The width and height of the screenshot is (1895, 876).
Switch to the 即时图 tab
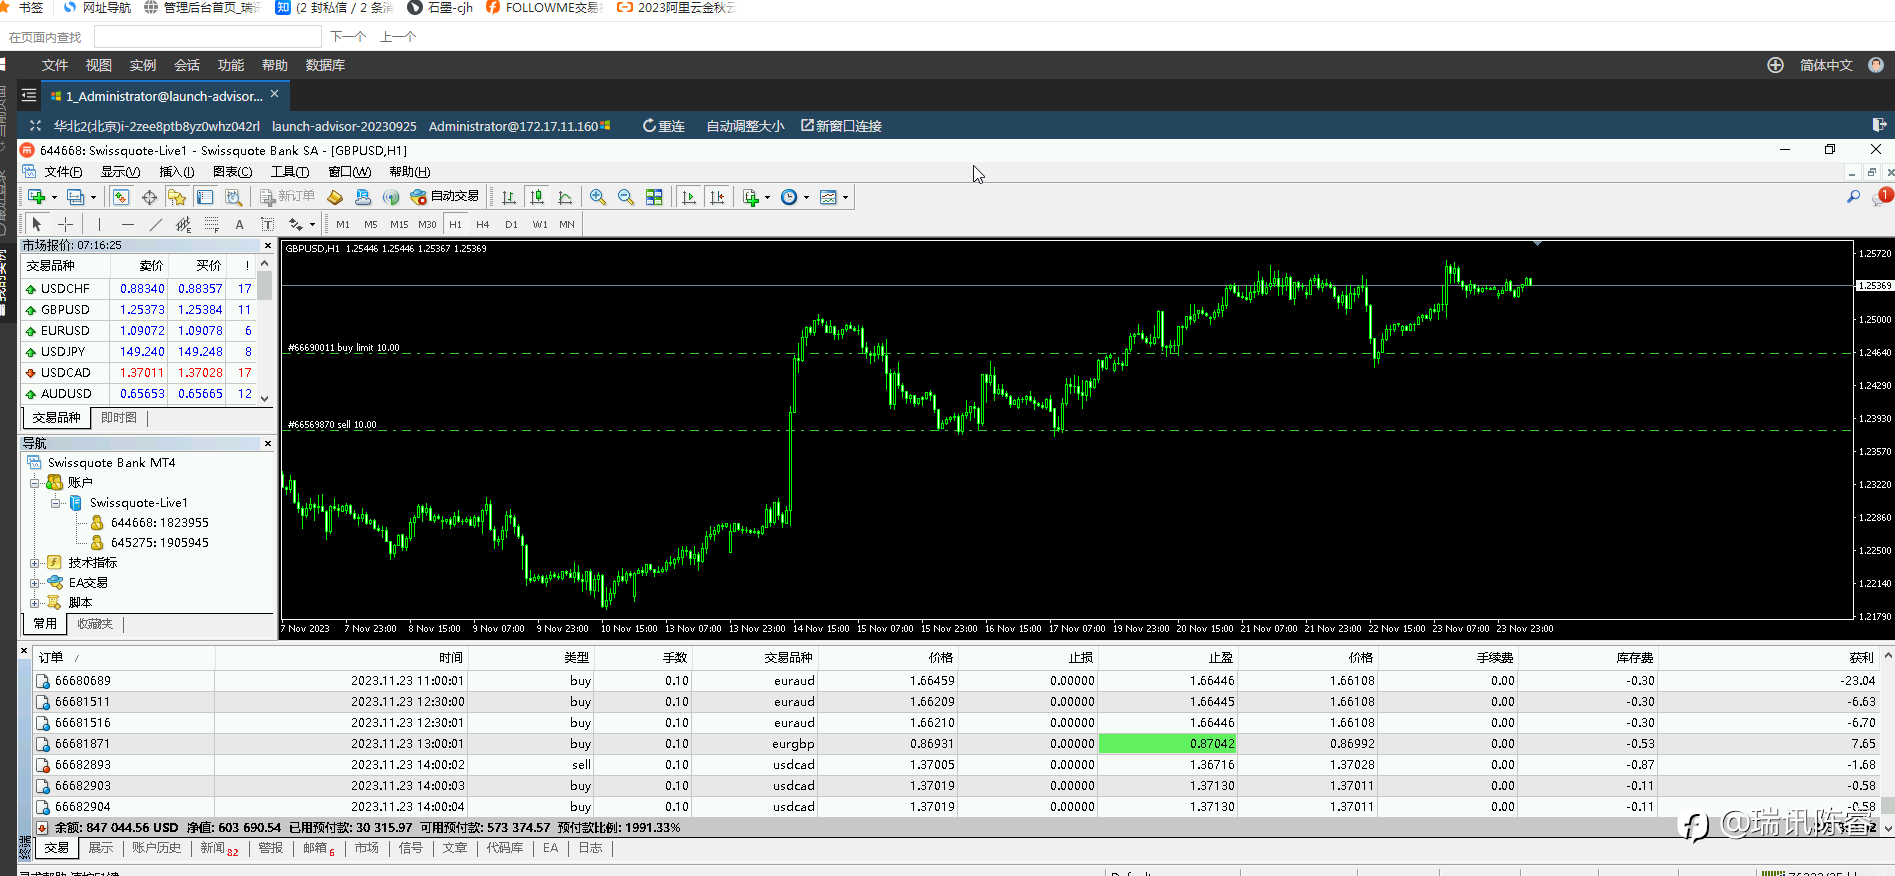tap(119, 418)
